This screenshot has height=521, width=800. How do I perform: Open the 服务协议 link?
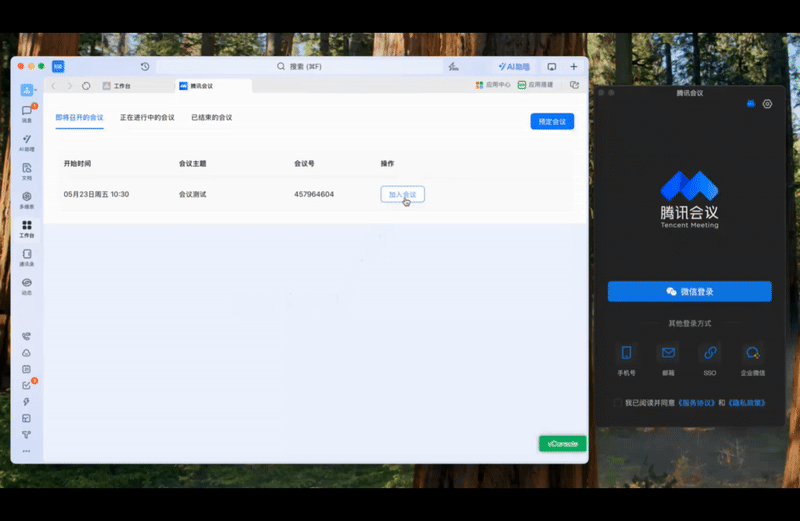coord(696,403)
